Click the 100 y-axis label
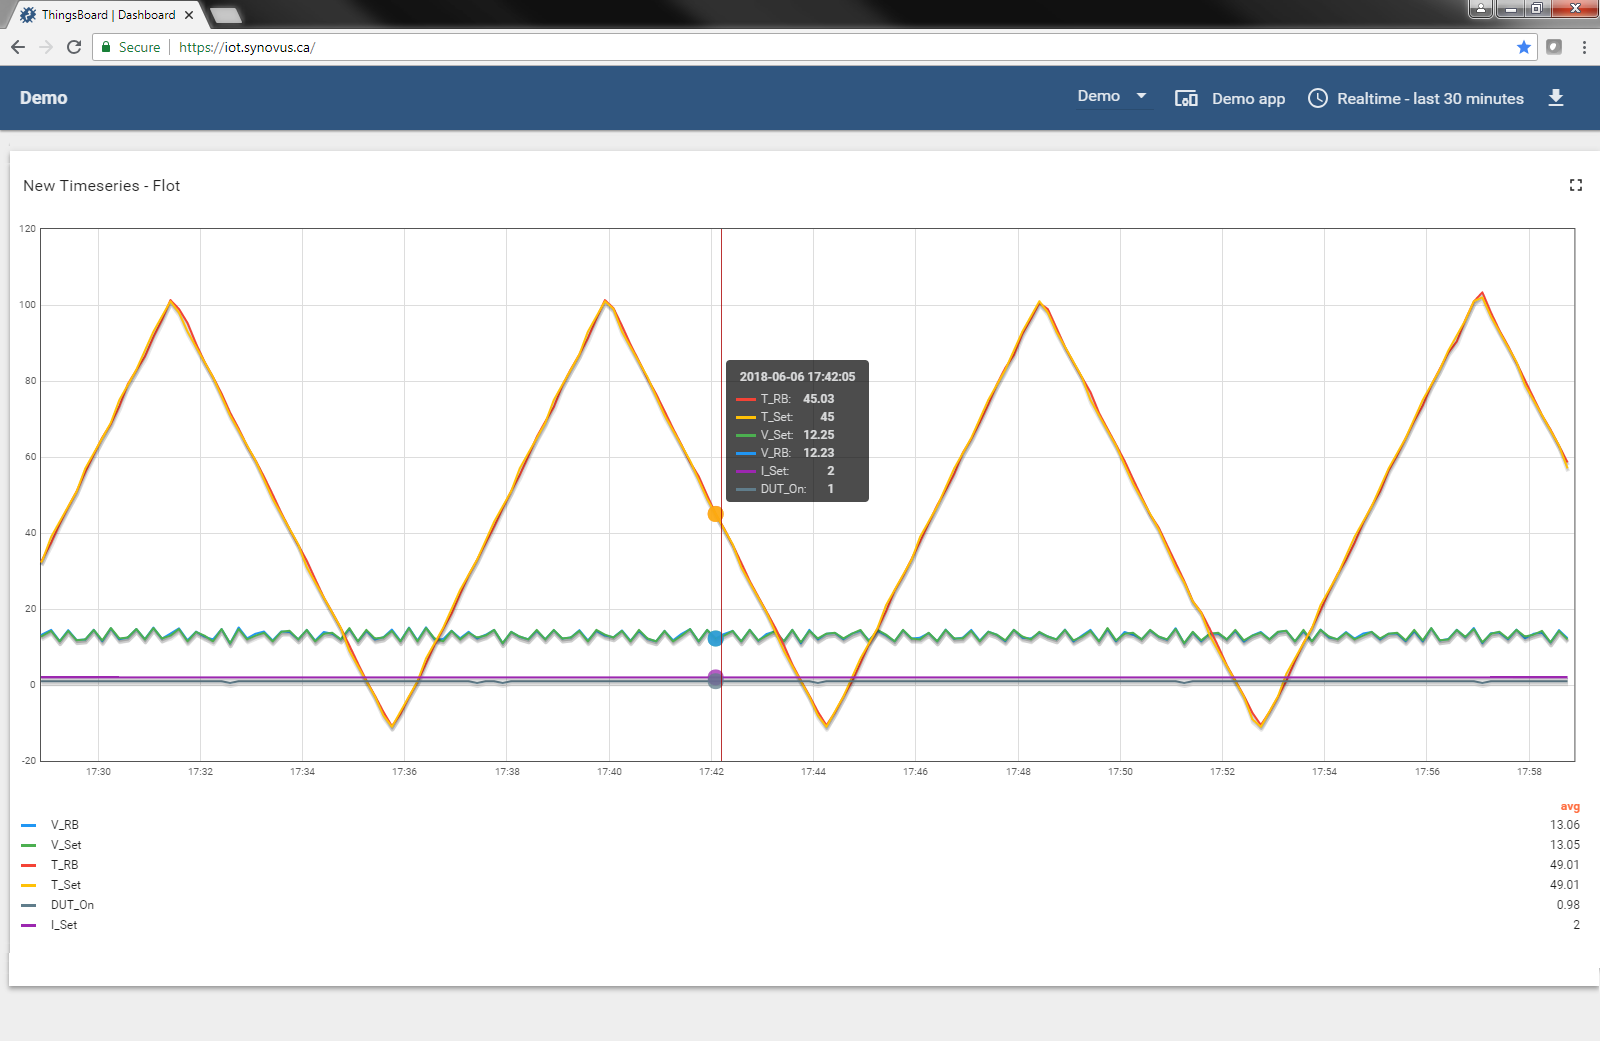The width and height of the screenshot is (1600, 1041). pos(27,305)
